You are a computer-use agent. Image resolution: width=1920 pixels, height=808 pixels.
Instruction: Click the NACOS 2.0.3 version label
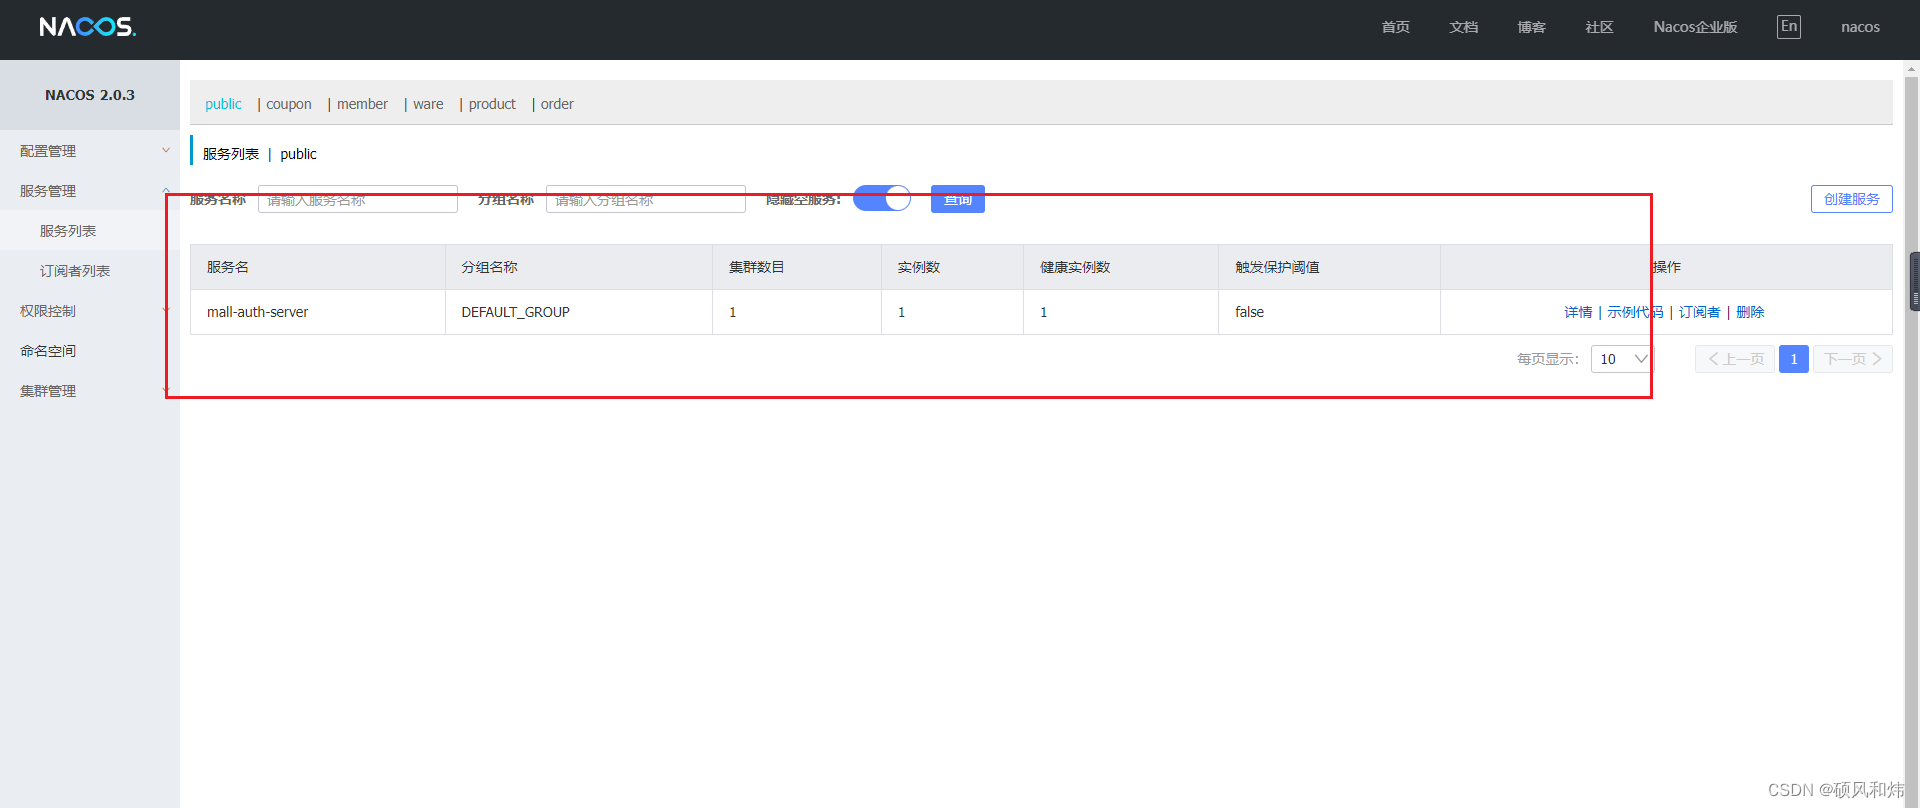(90, 95)
